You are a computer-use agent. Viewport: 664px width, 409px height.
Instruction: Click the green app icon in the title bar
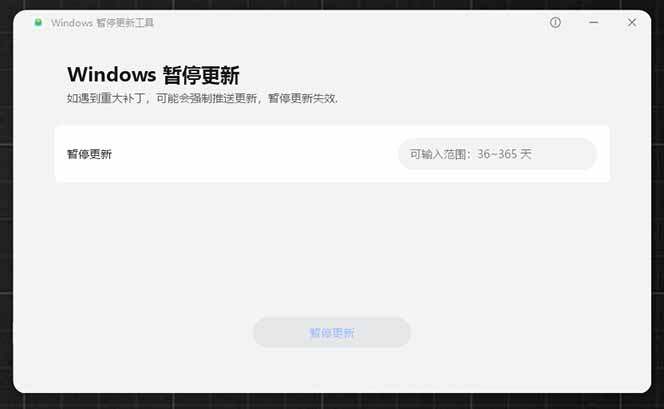[x=38, y=22]
